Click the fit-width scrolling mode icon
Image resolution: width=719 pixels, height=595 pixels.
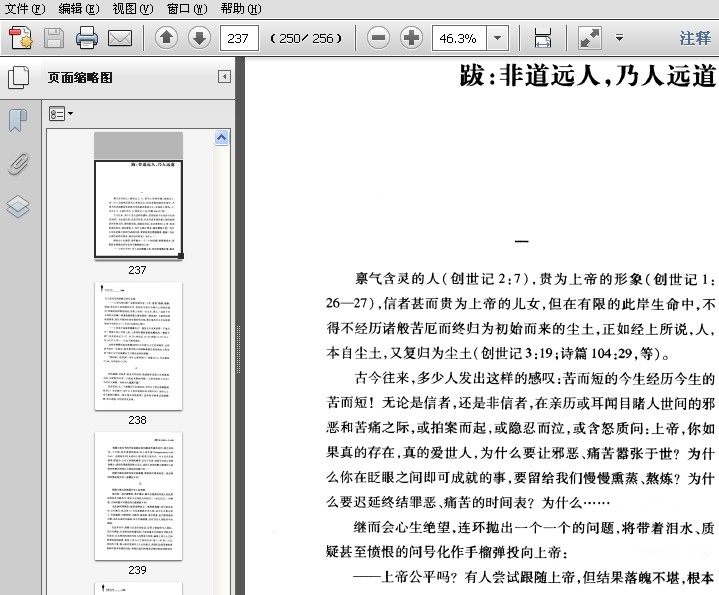coord(543,38)
